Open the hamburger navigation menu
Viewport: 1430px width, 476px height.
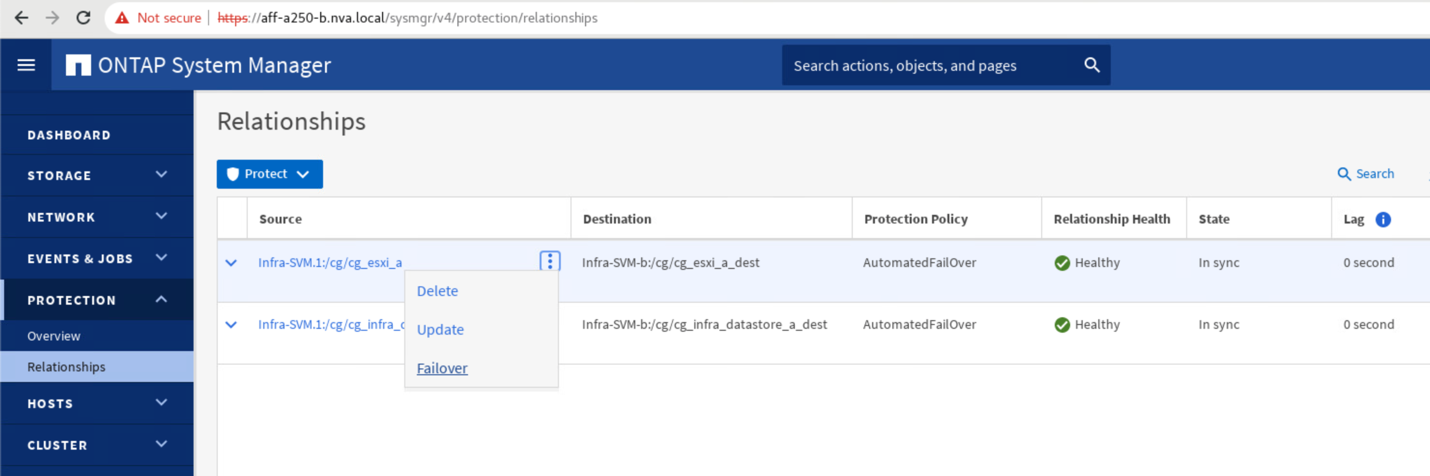pos(26,65)
